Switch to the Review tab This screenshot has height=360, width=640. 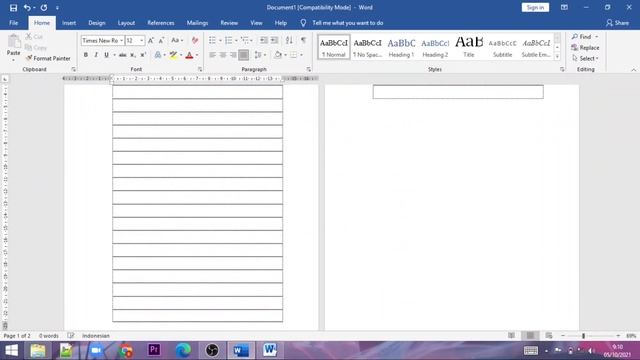(229, 23)
